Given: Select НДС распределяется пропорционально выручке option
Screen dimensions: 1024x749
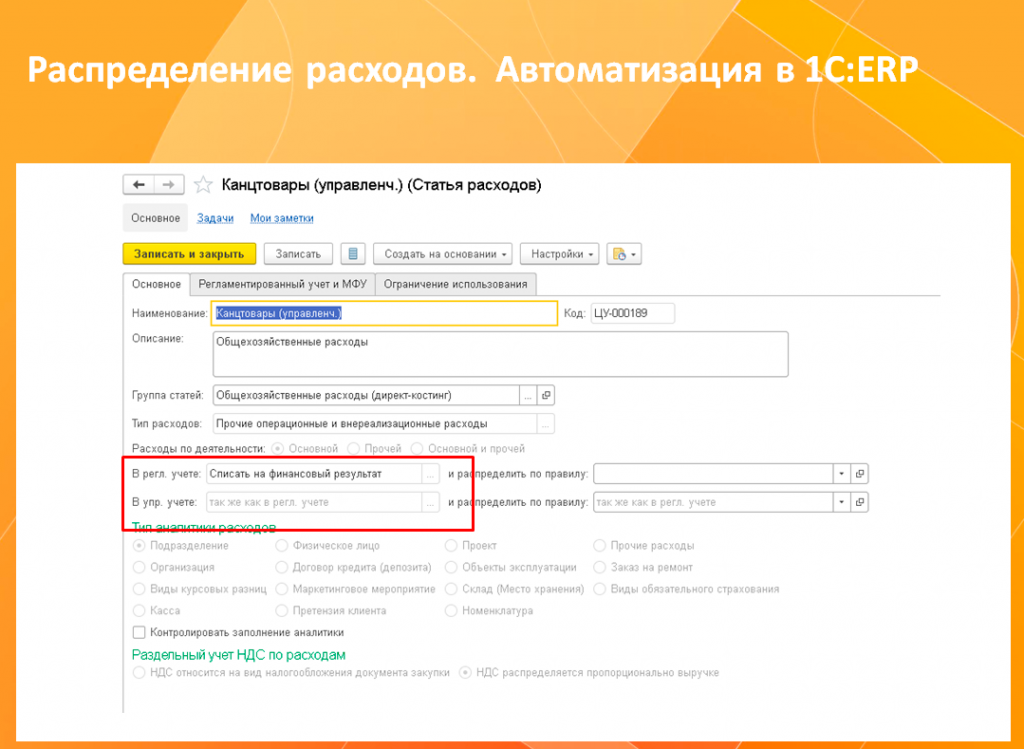Looking at the screenshot, I should (465, 673).
